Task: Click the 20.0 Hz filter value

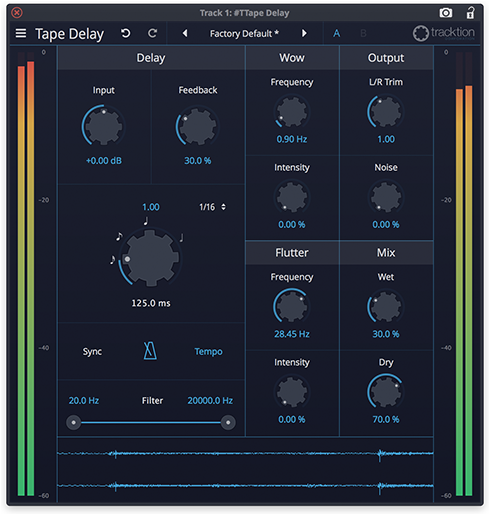Action: 84,400
